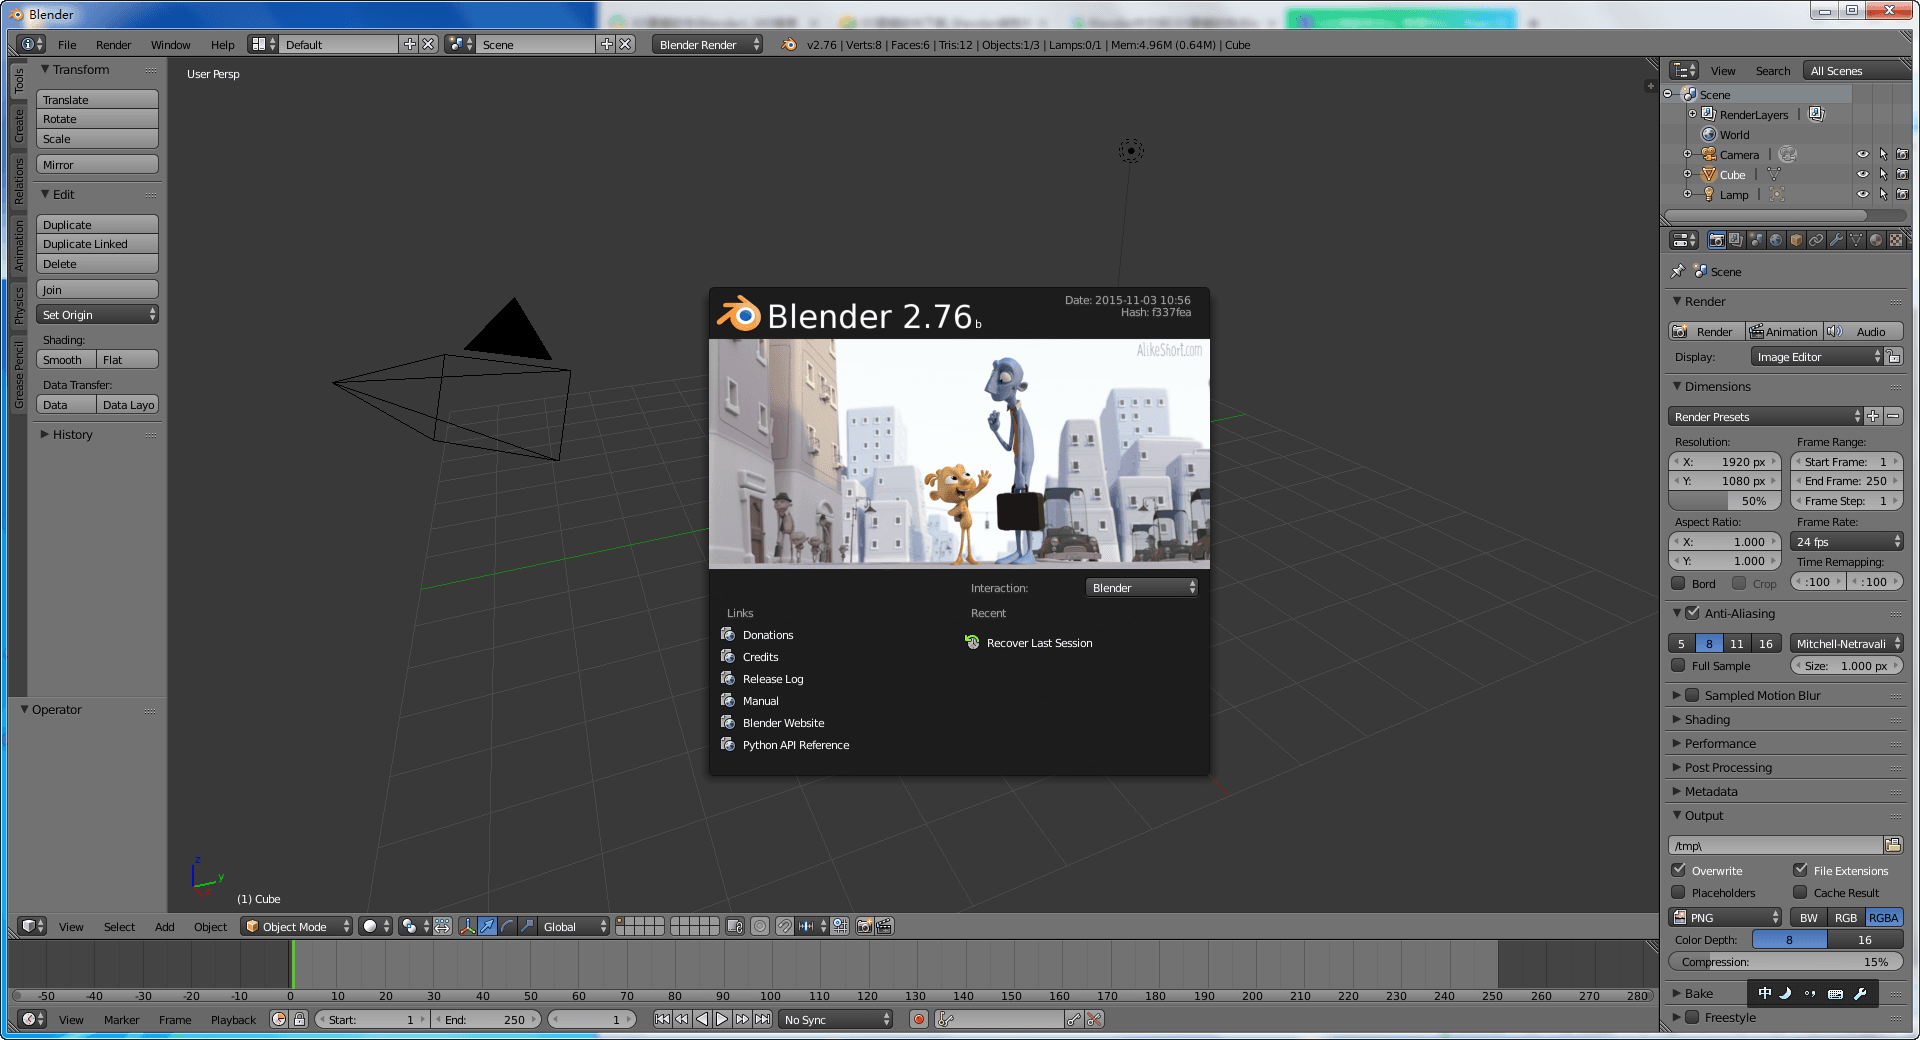
Task: Open the Material properties tab (sphere icon)
Action: tap(1876, 240)
